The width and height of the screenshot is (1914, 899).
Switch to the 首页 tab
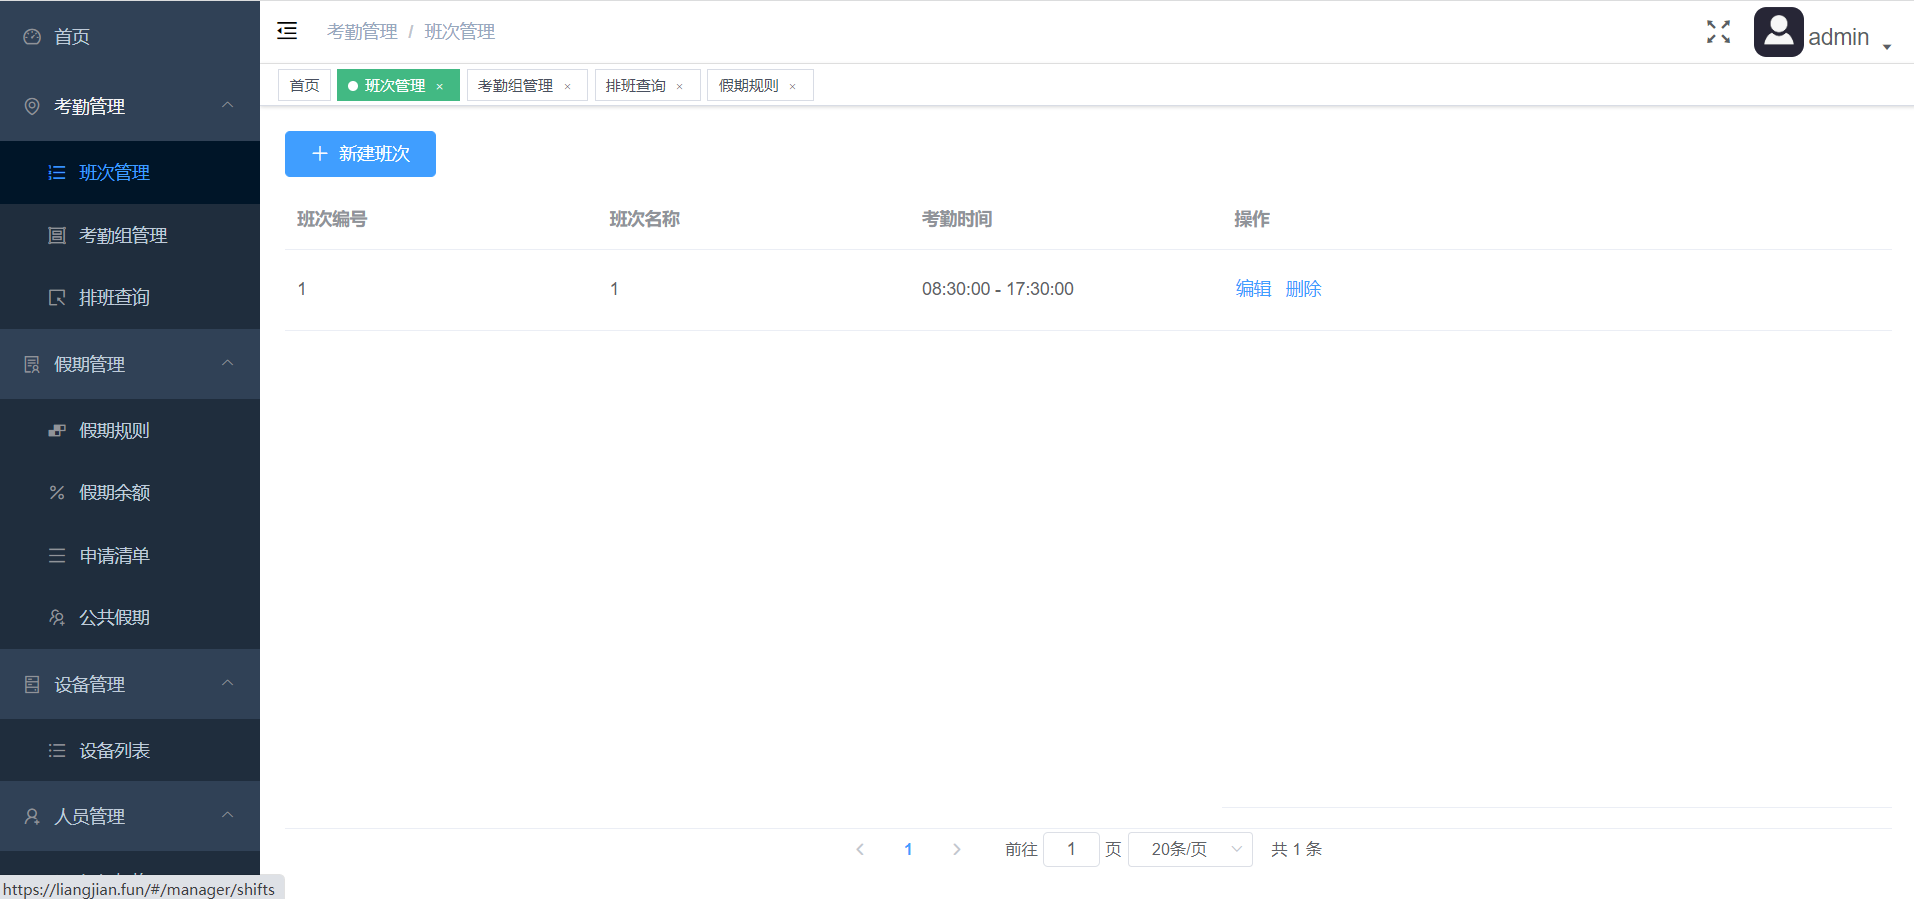click(x=304, y=85)
